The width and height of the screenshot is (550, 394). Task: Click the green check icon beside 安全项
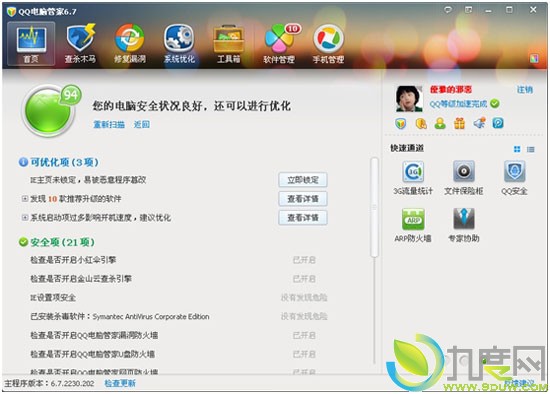pos(23,242)
